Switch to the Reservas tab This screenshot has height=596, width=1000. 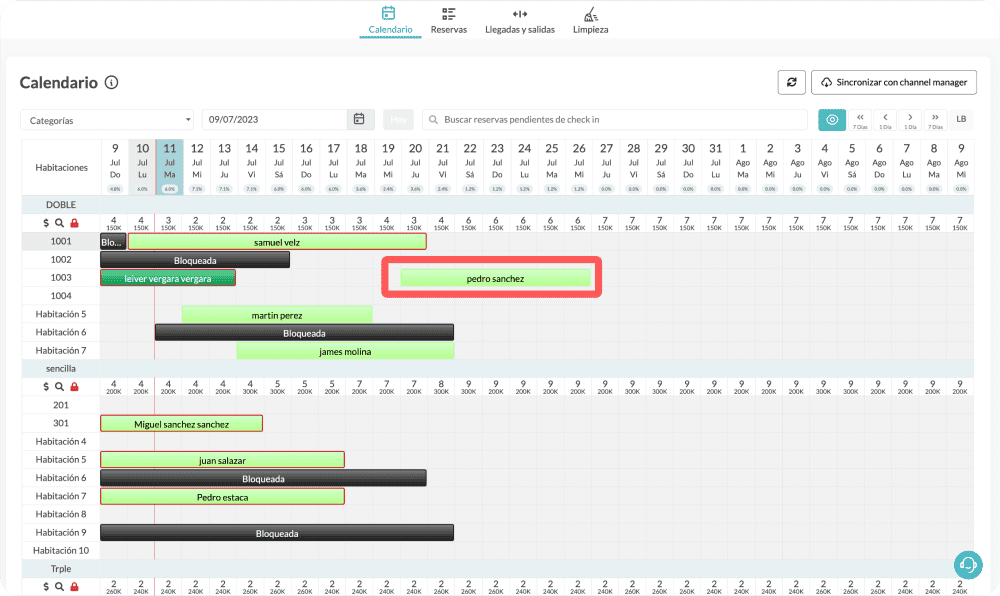click(448, 21)
